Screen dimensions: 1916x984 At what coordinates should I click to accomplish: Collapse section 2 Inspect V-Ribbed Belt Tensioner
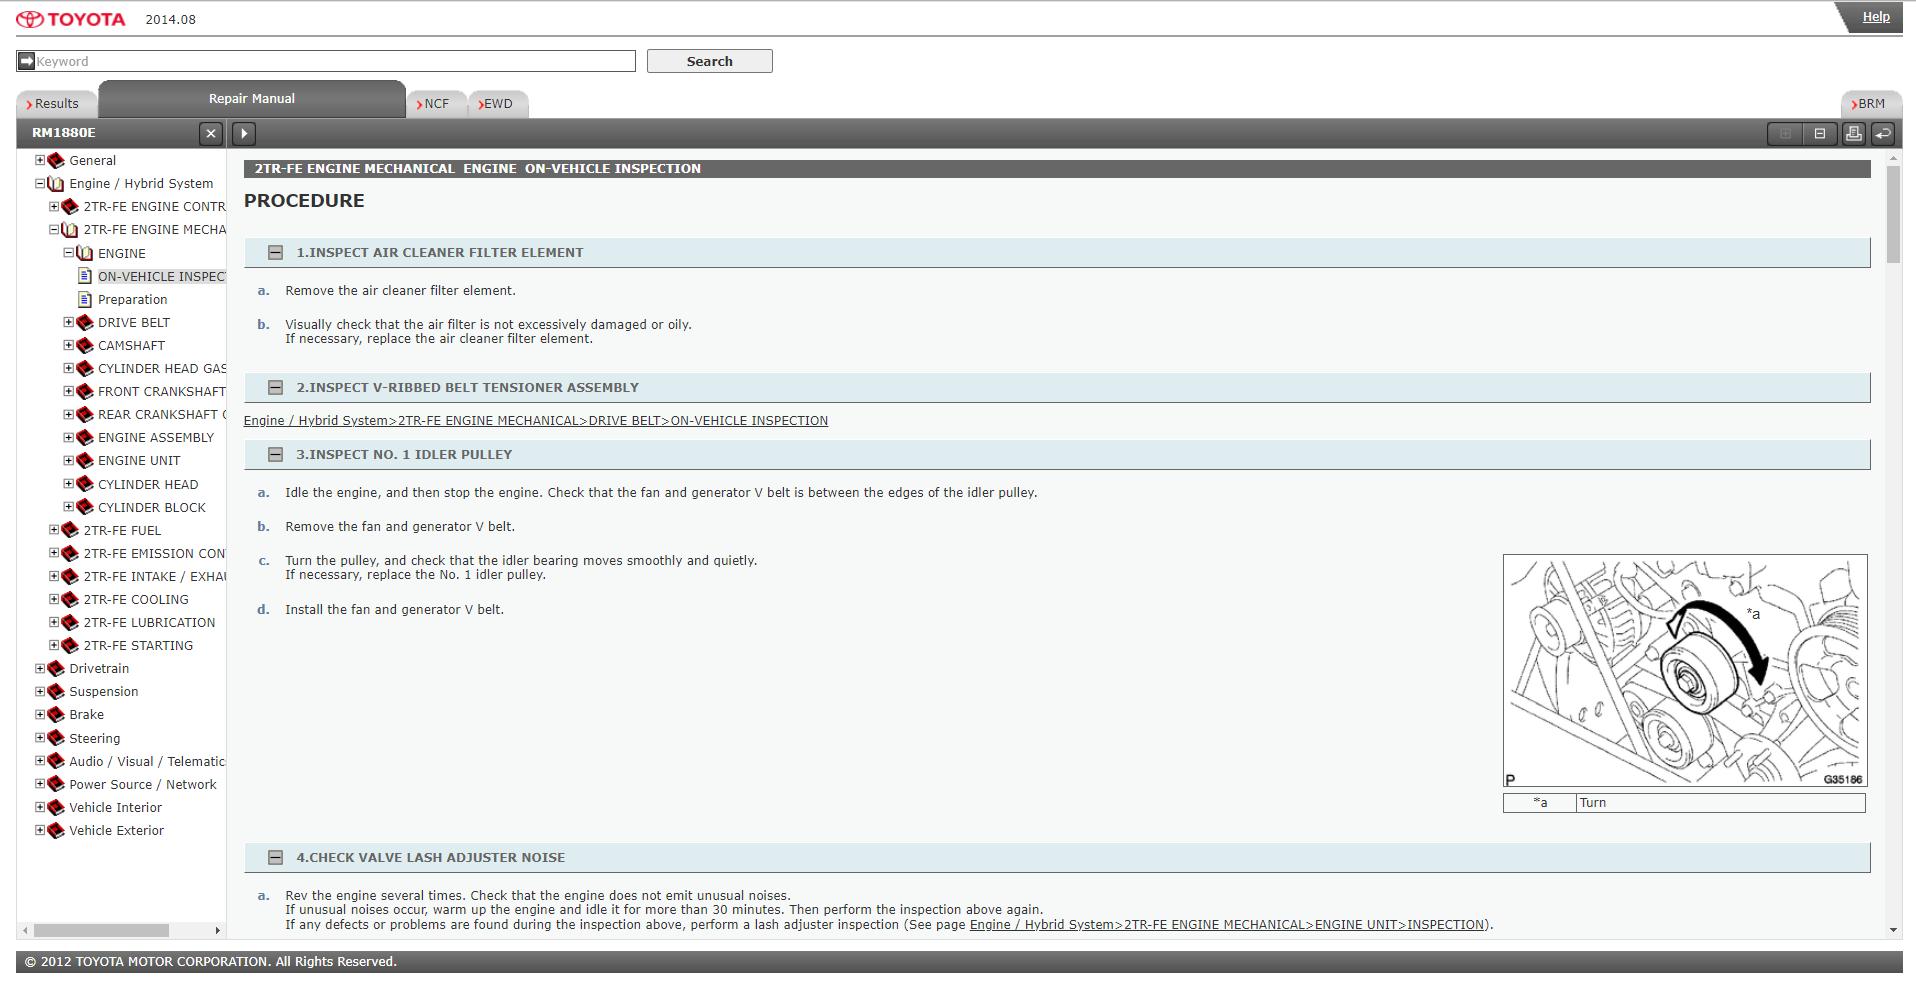coord(275,388)
